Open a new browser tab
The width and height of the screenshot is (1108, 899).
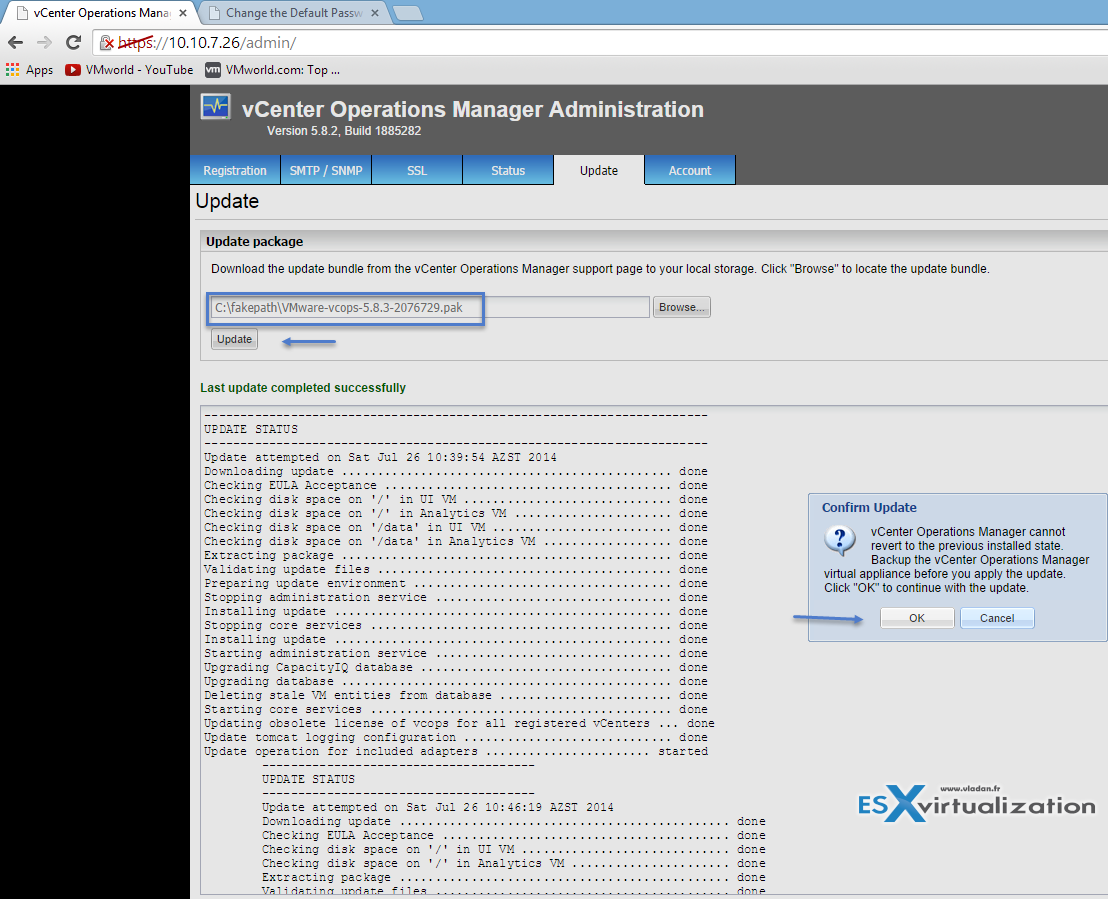tap(408, 13)
